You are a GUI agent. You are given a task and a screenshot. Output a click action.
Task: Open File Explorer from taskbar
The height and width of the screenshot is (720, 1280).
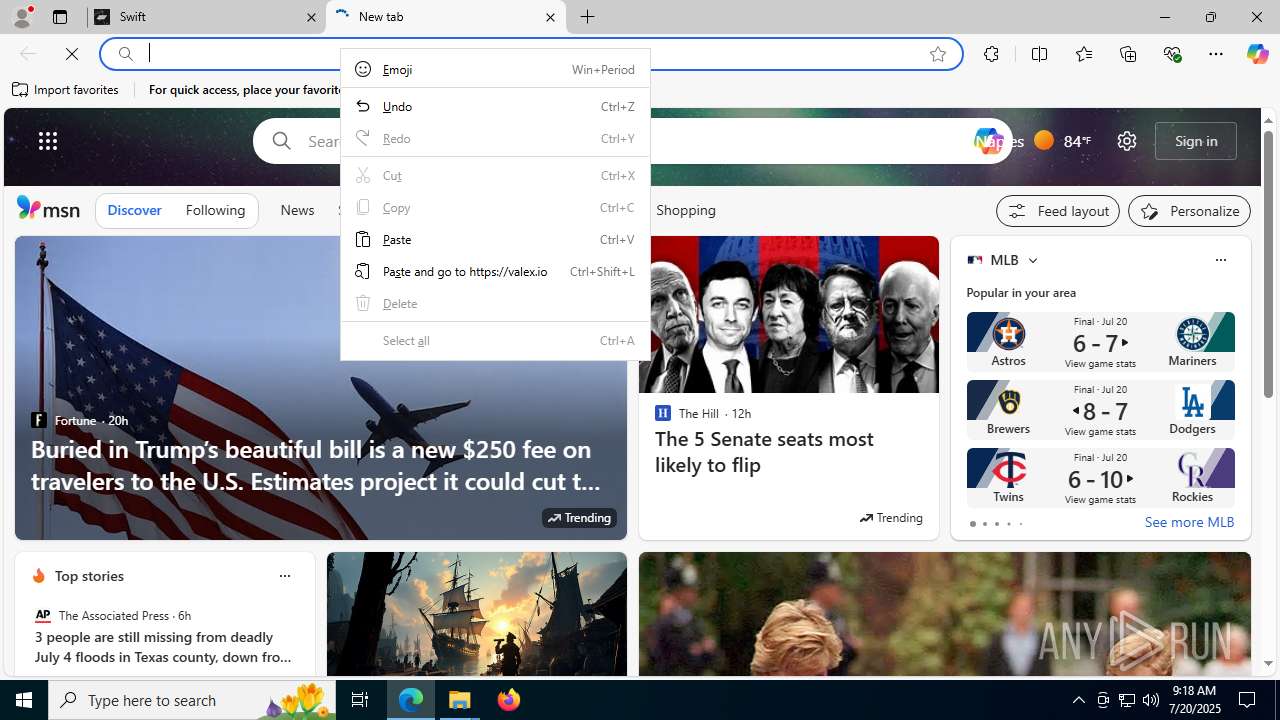(460, 700)
